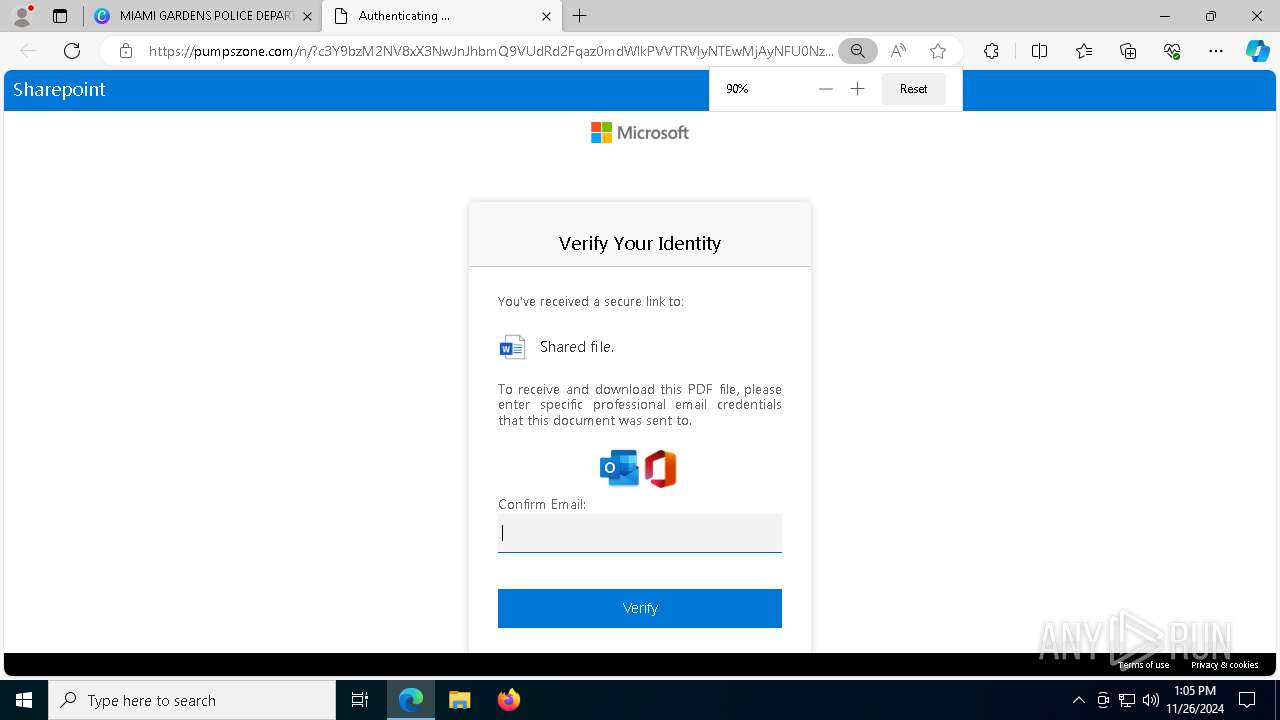Image resolution: width=1280 pixels, height=720 pixels.
Task: Click the Outlook logo icon
Action: coord(619,468)
